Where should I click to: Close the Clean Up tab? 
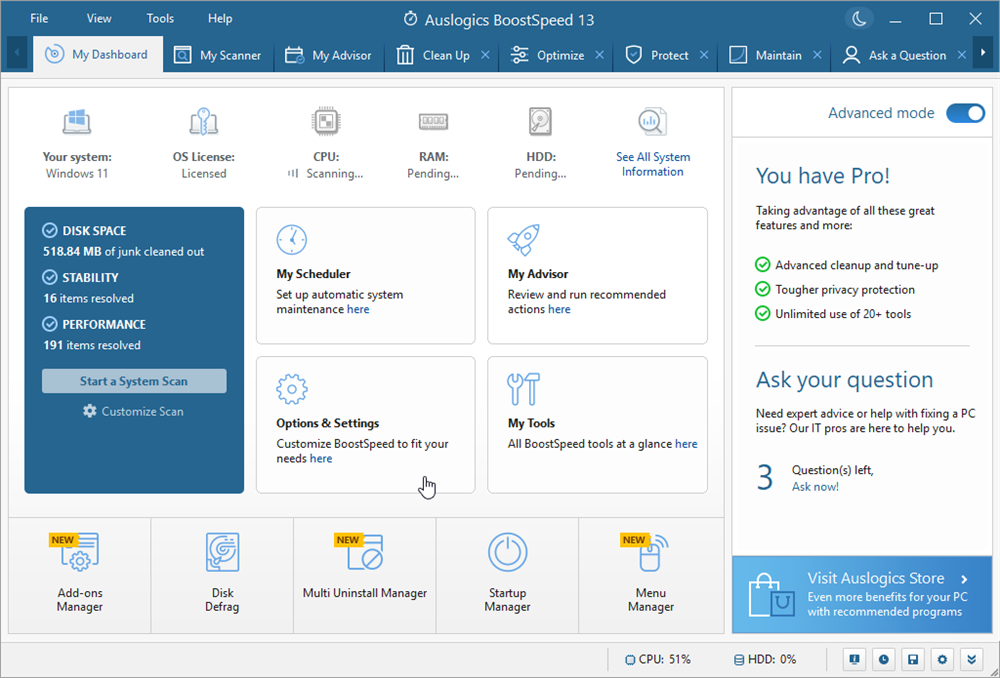pos(486,56)
